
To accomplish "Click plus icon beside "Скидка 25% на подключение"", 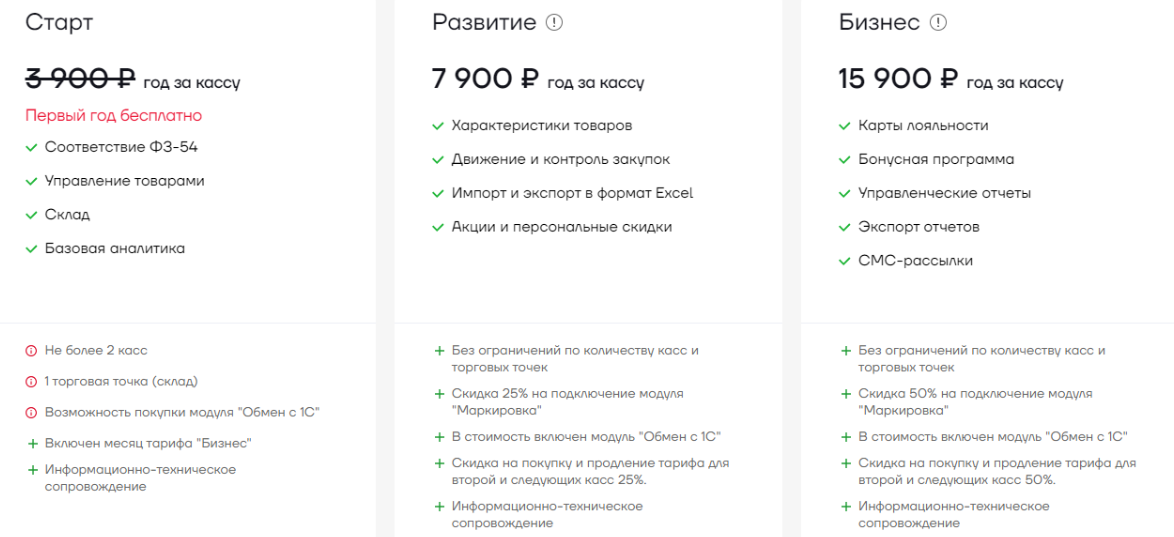I will (x=438, y=394).
